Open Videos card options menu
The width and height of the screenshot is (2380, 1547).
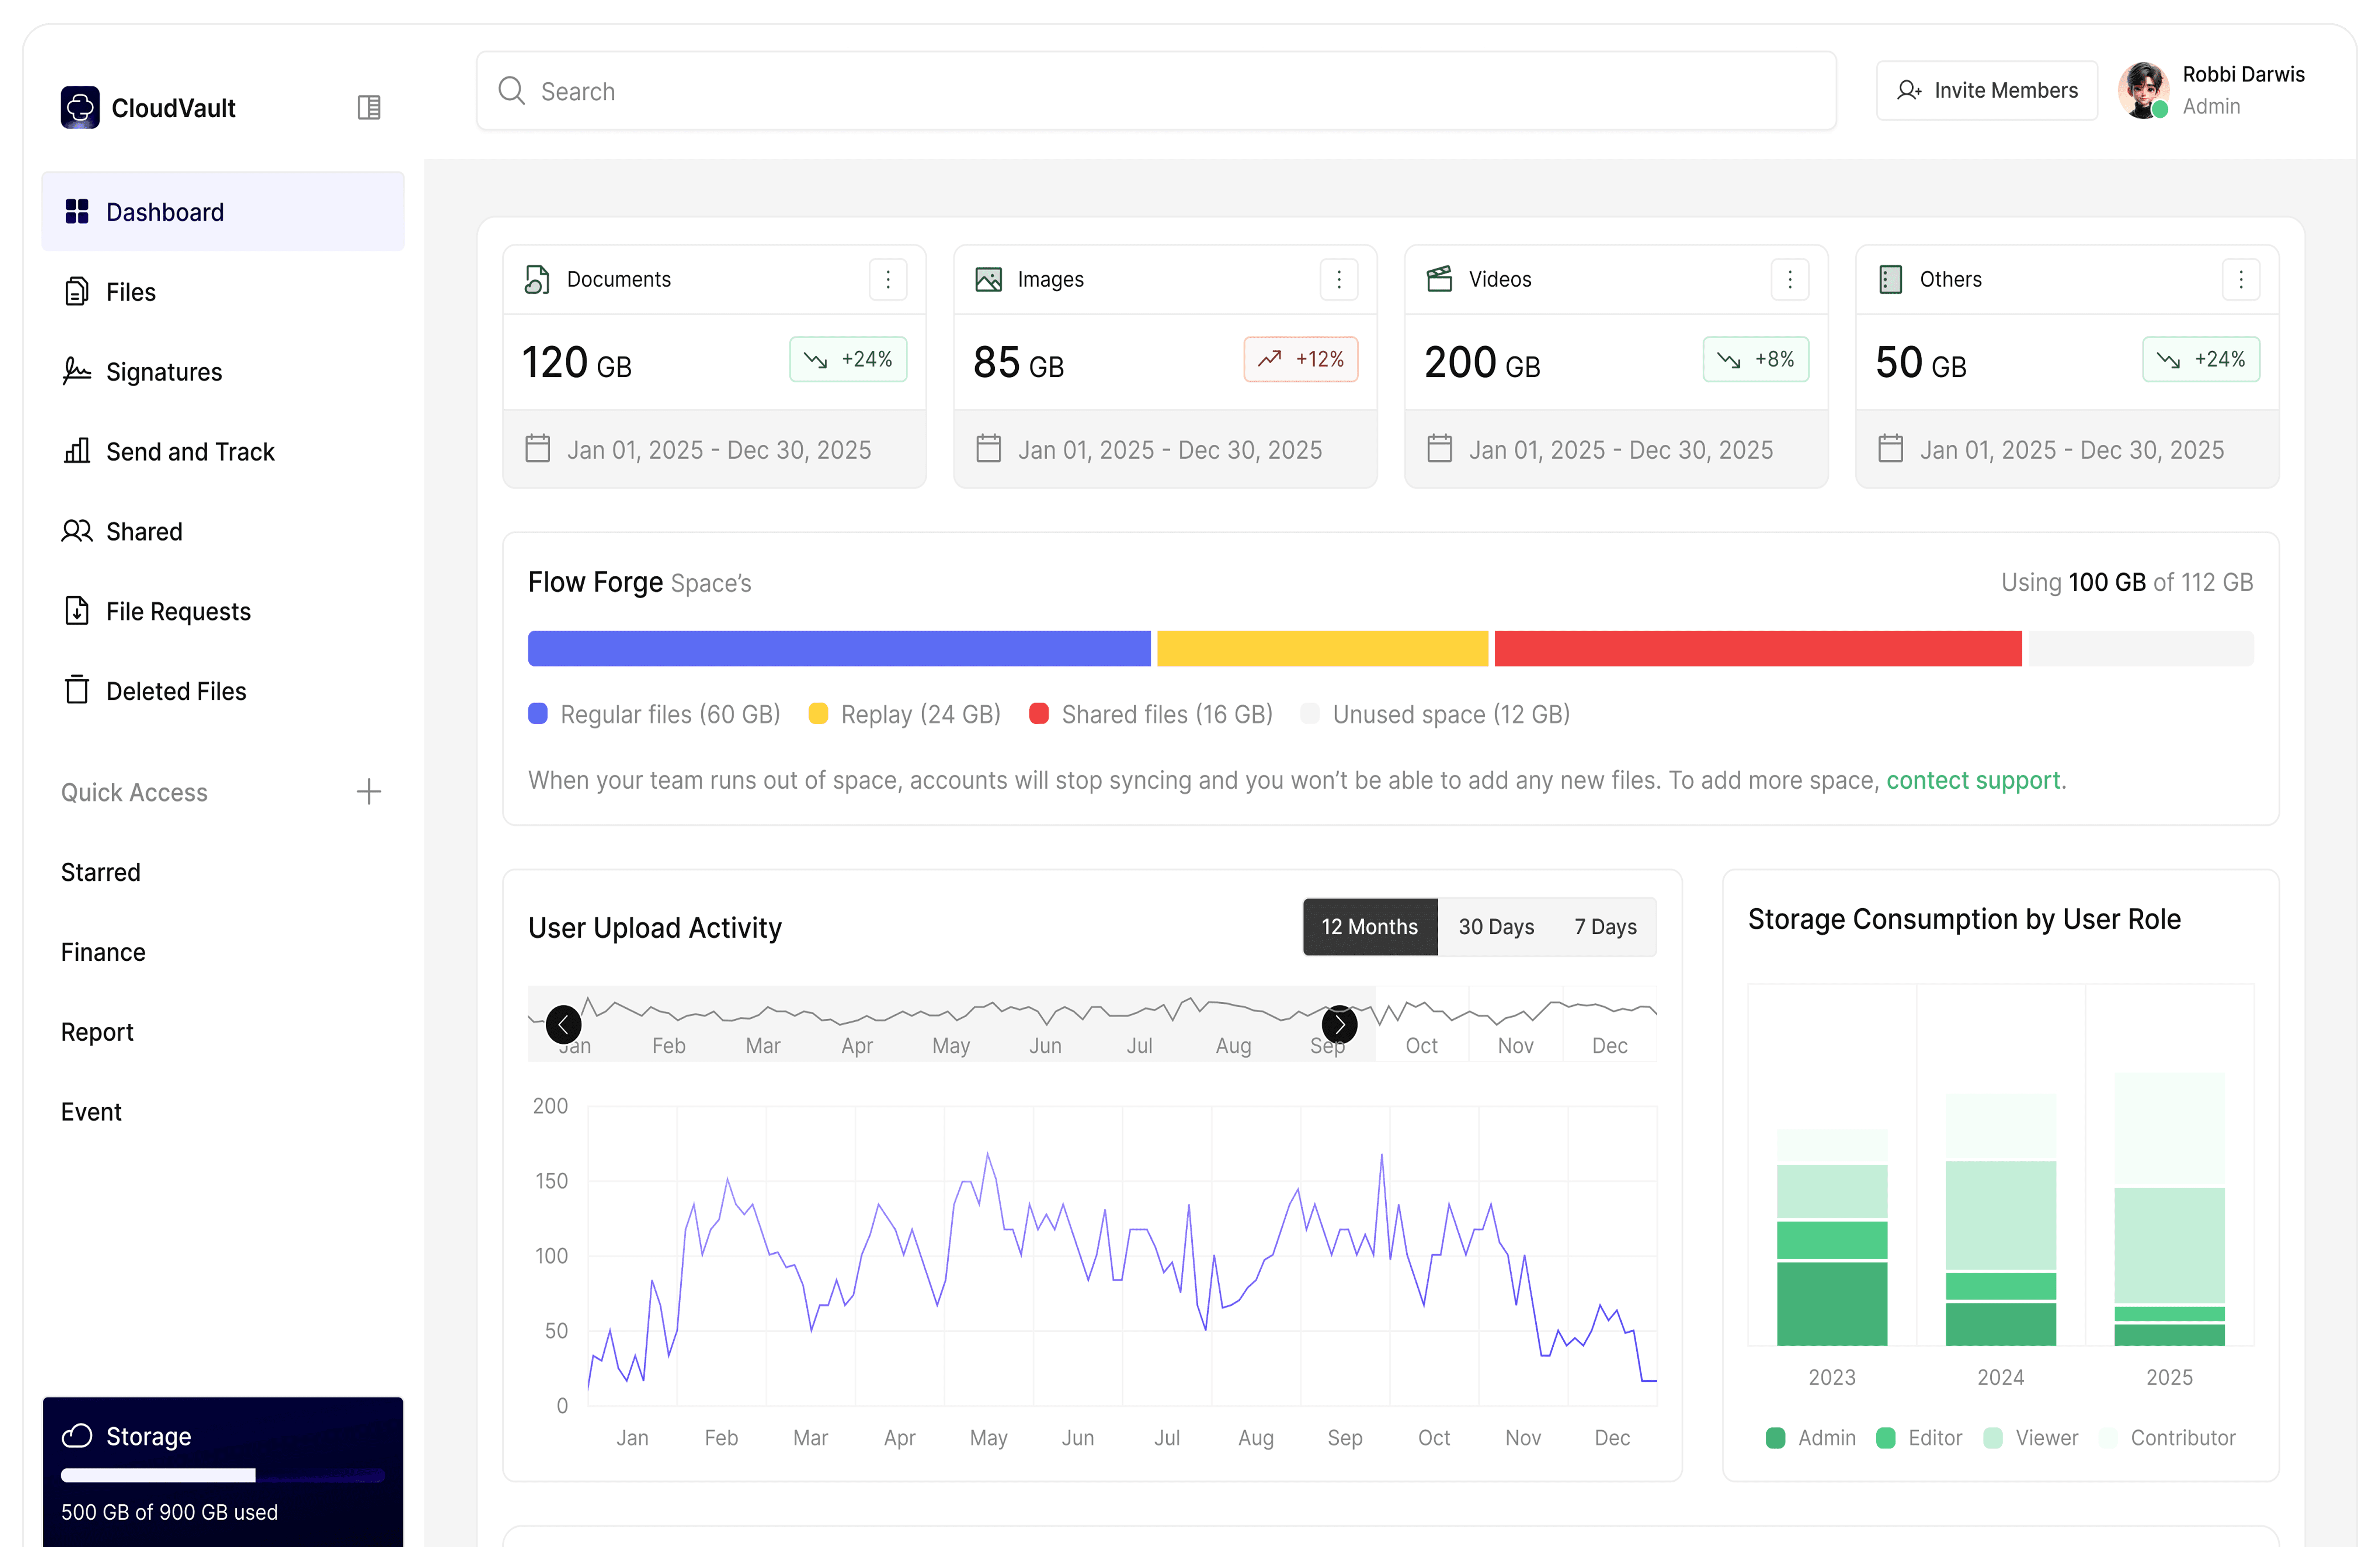click(x=1790, y=279)
